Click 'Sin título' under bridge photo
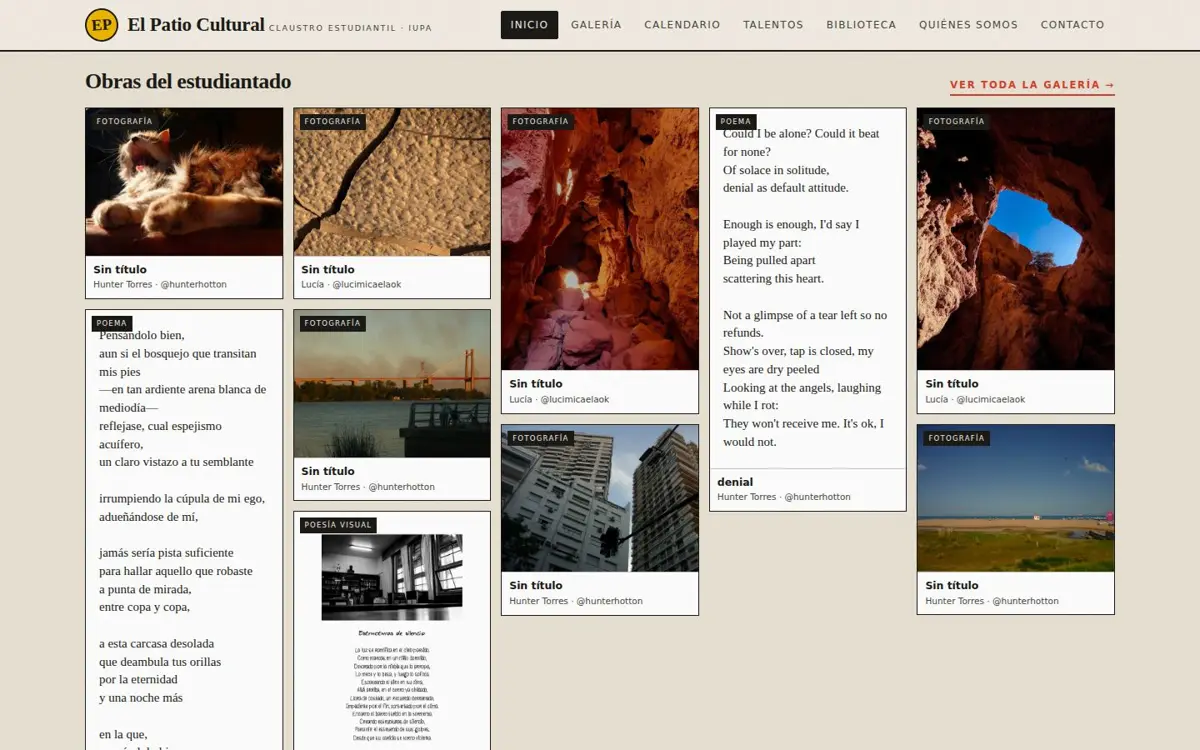The image size is (1200, 750). click(328, 472)
